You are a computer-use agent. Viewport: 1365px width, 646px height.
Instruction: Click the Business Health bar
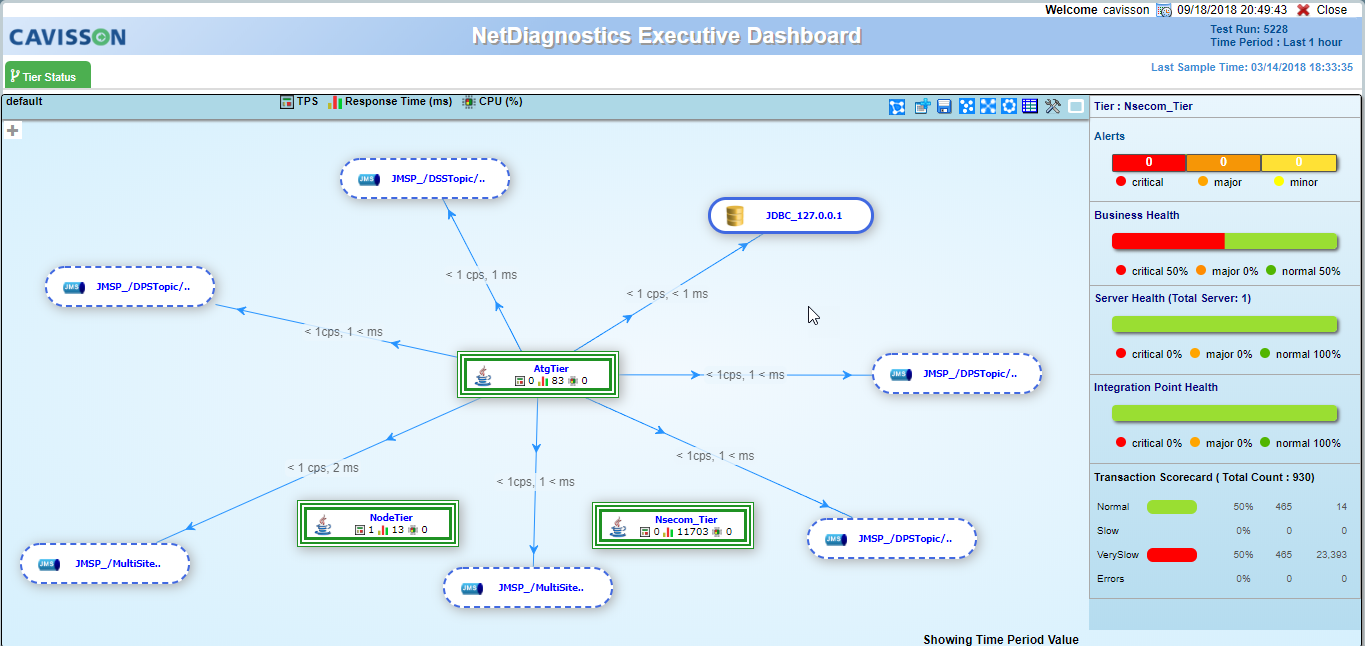[1225, 241]
